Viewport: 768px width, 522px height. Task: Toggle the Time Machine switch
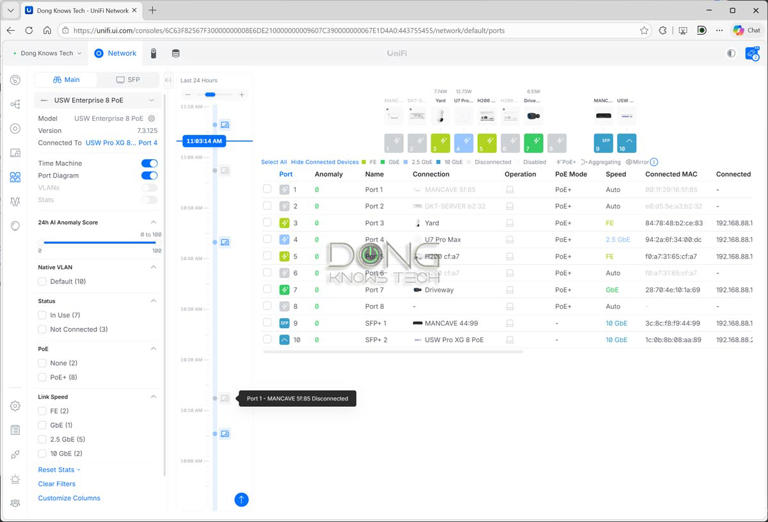coord(149,164)
